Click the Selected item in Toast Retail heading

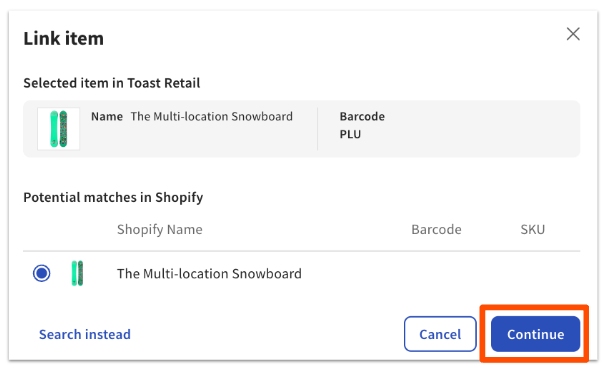tap(112, 83)
